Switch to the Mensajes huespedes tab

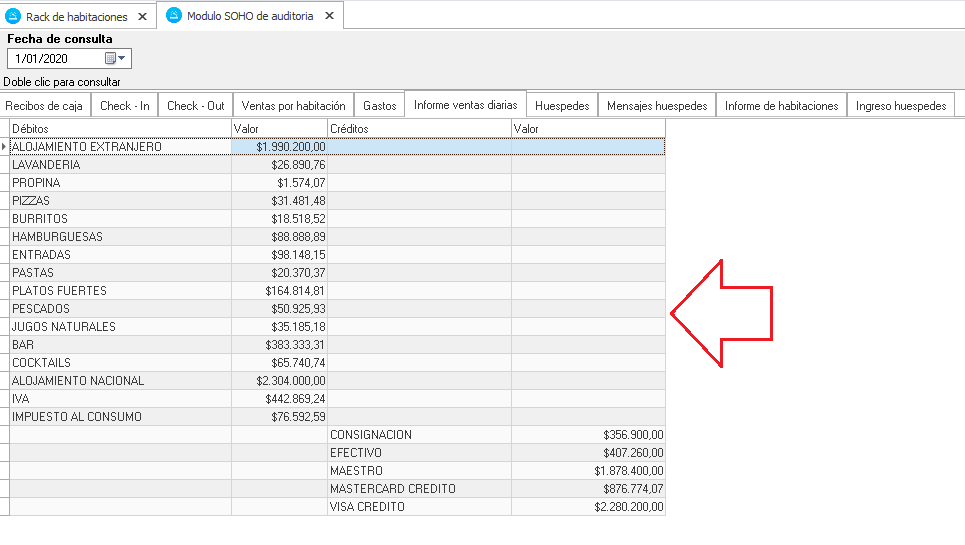pos(657,105)
